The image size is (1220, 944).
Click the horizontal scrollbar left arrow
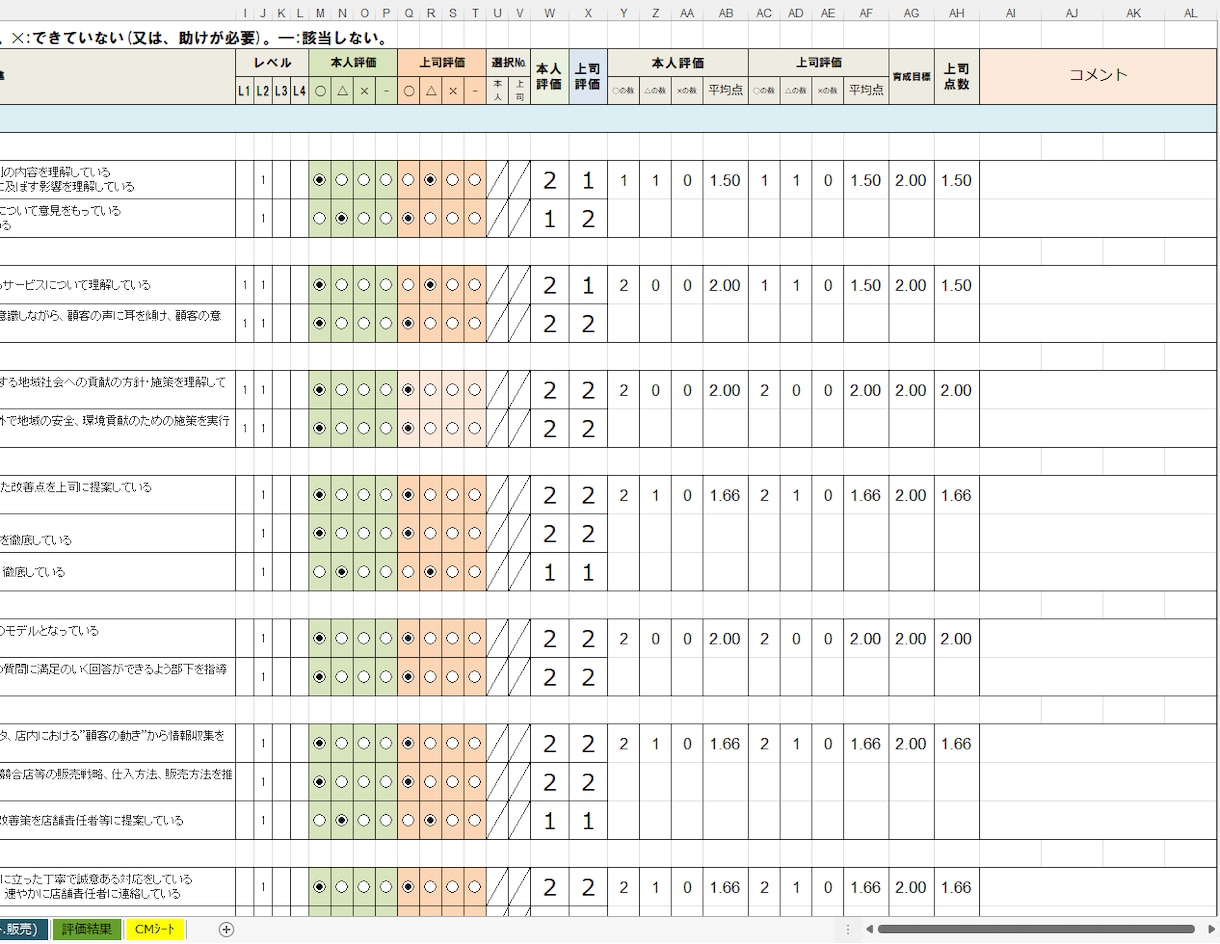click(x=870, y=929)
